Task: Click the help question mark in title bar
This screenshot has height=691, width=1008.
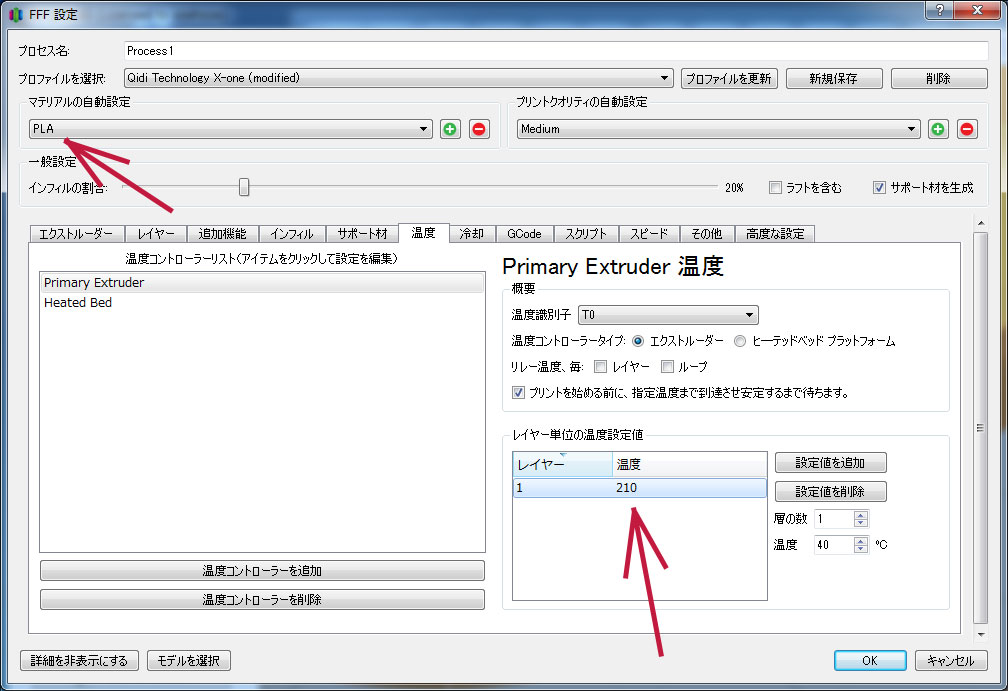Action: coord(940,11)
